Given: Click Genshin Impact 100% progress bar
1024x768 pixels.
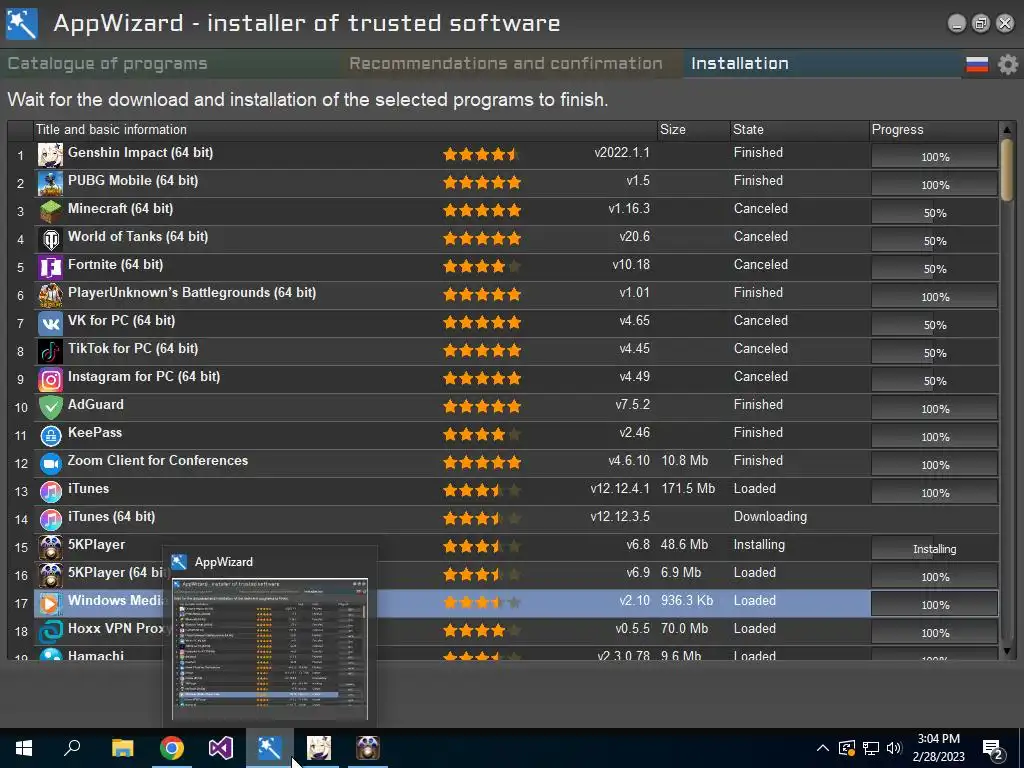Looking at the screenshot, I should 934,157.
